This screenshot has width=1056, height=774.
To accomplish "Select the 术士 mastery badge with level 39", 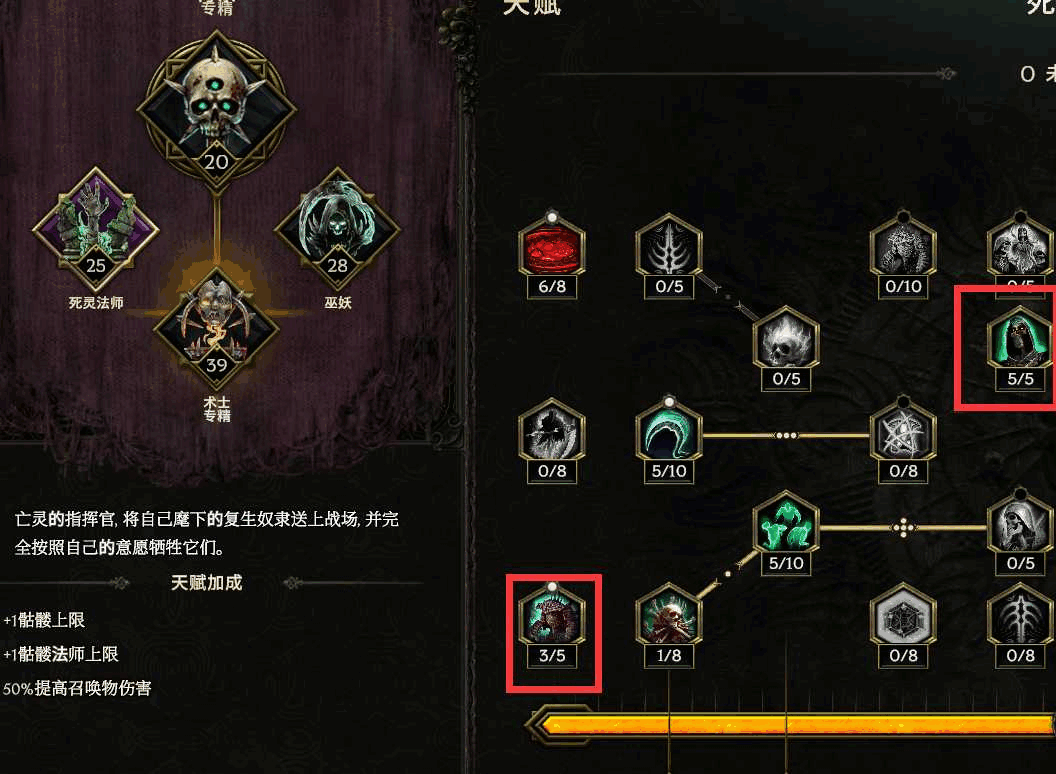I will 216,329.
